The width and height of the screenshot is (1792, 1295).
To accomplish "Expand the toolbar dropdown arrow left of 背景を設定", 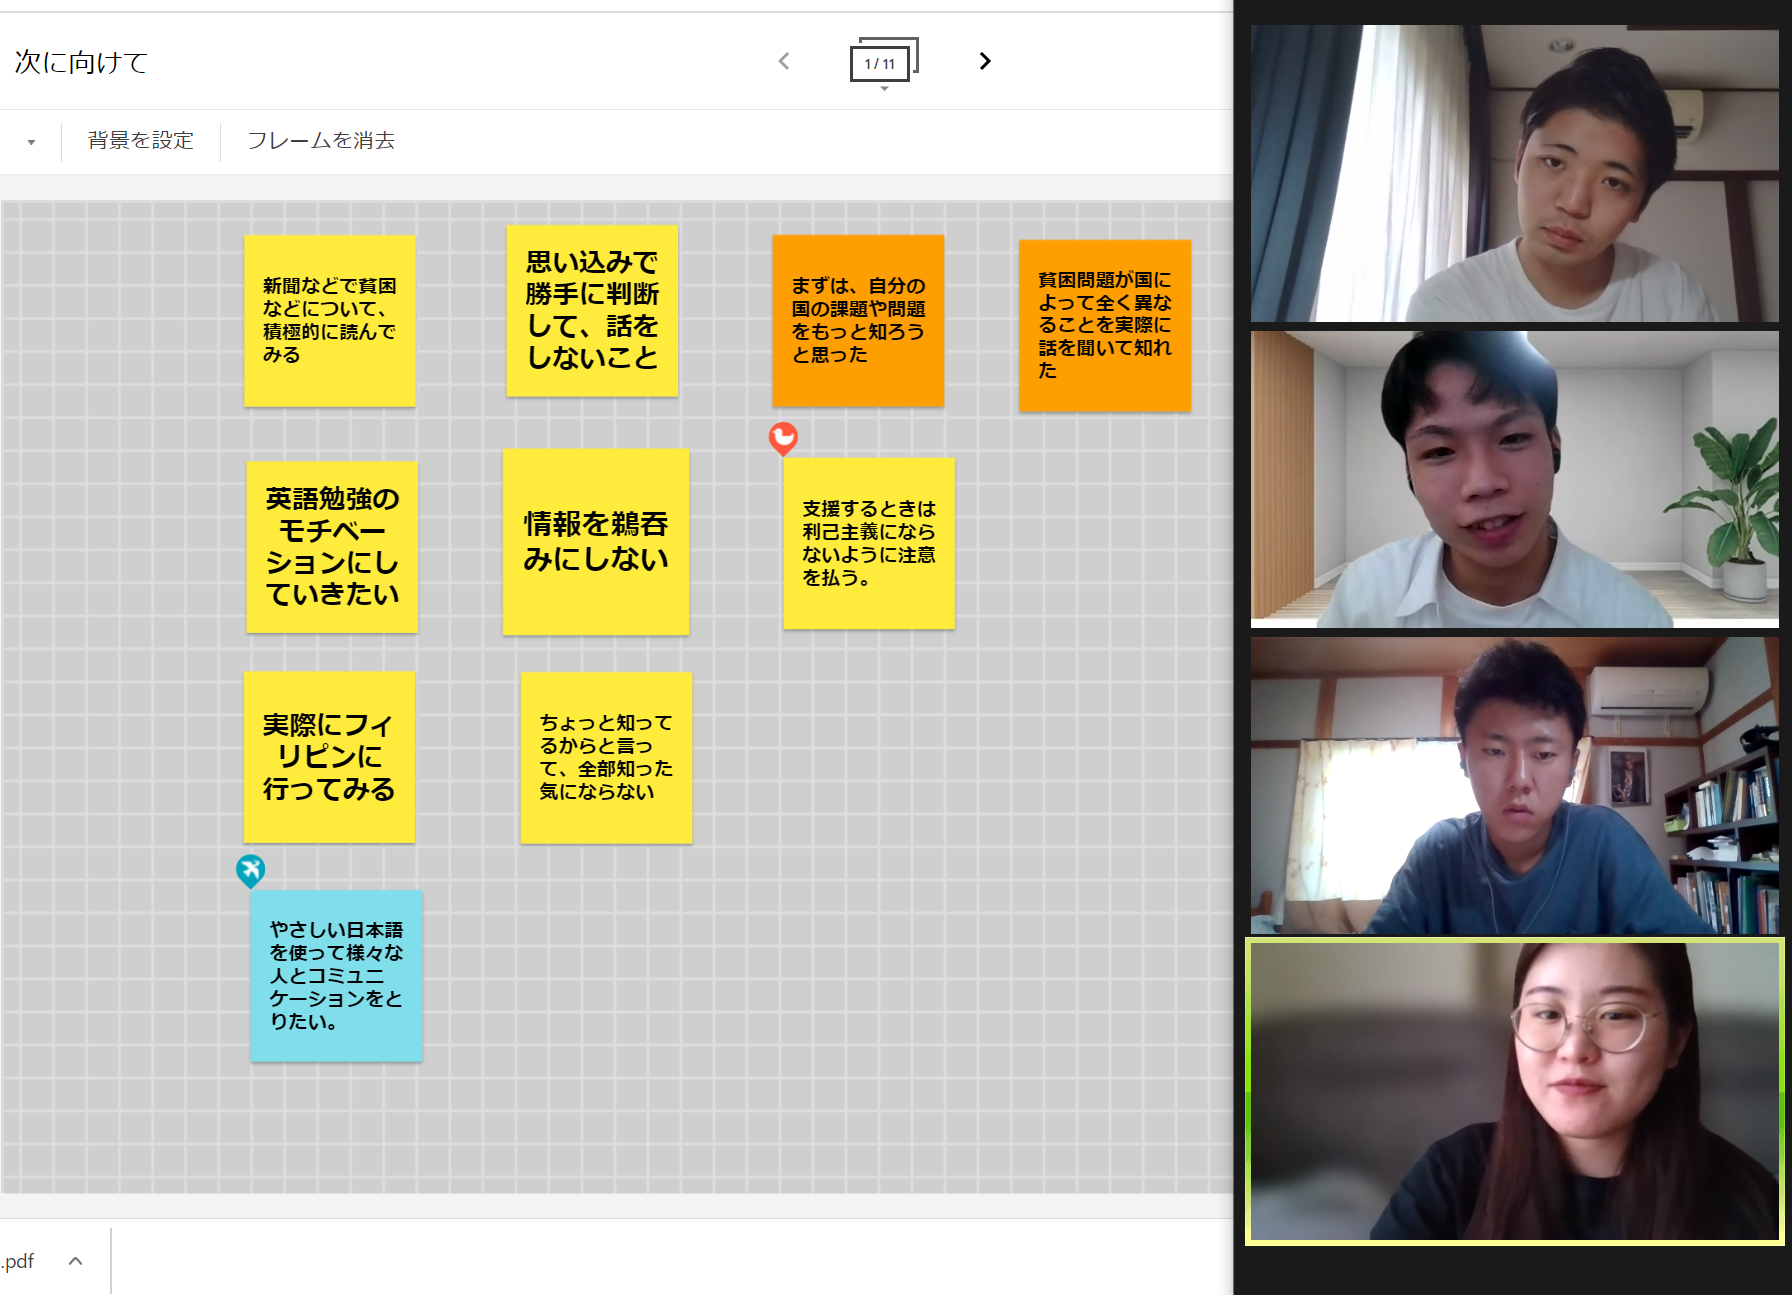I will (x=31, y=142).
